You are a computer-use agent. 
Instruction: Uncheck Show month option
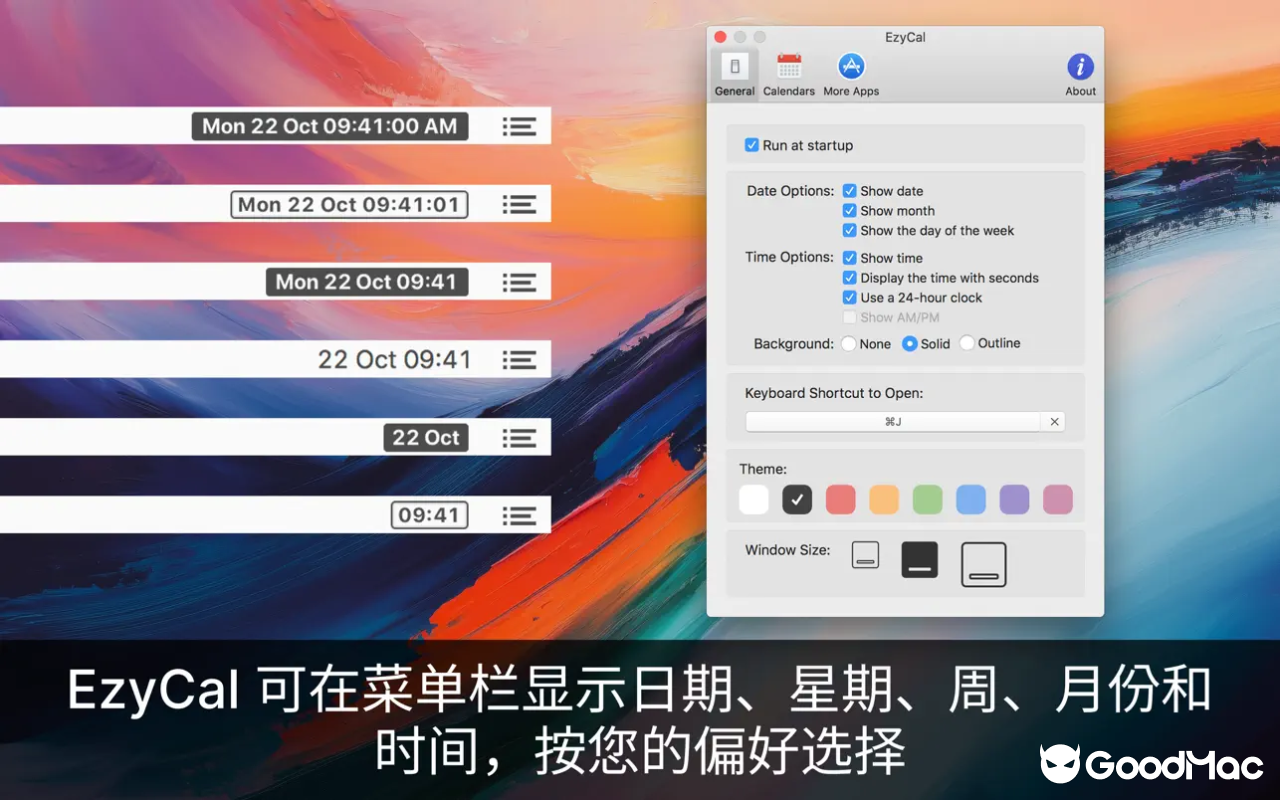pos(849,211)
